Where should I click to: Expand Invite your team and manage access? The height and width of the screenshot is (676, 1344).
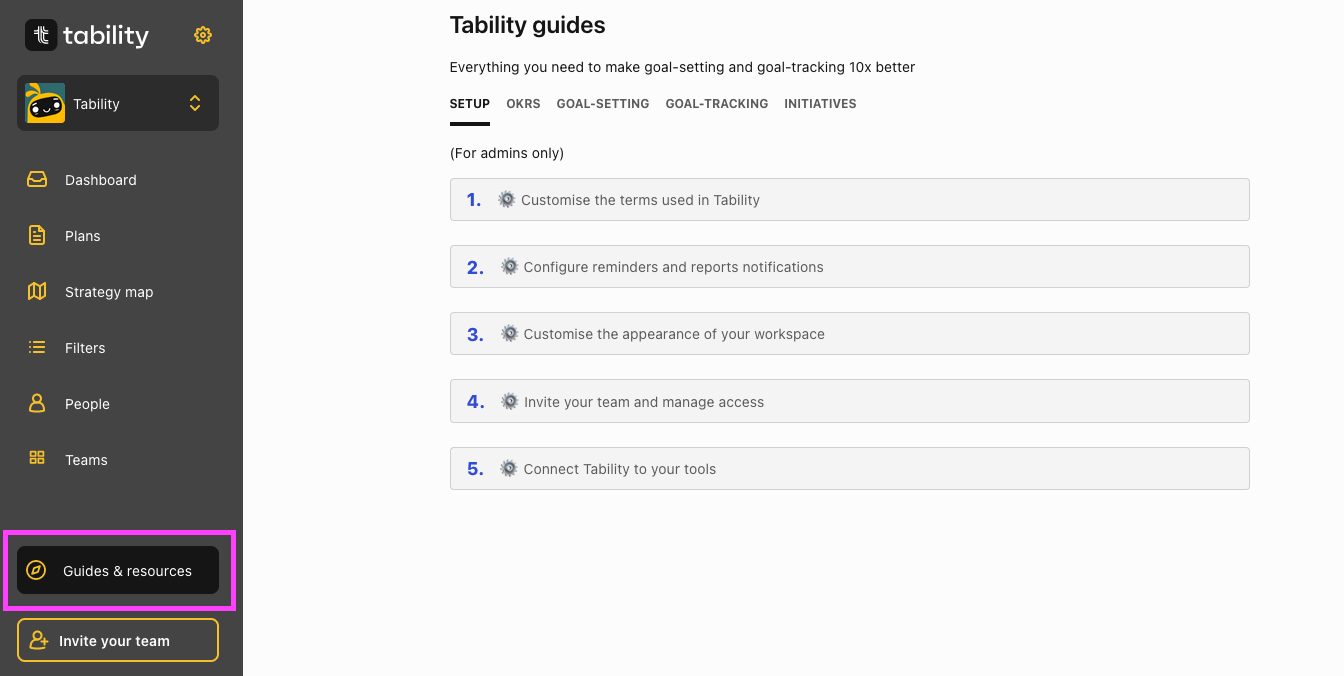pyautogui.click(x=850, y=401)
